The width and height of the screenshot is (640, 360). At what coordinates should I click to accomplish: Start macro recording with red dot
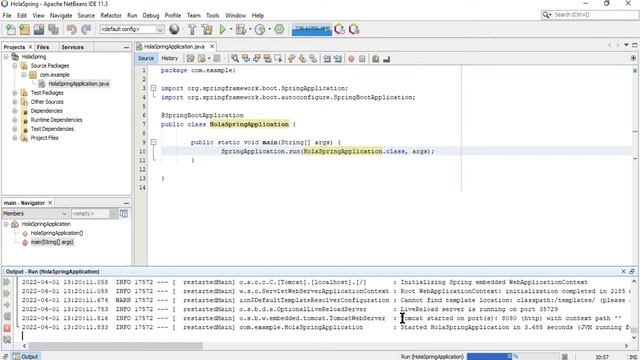[x=351, y=59]
